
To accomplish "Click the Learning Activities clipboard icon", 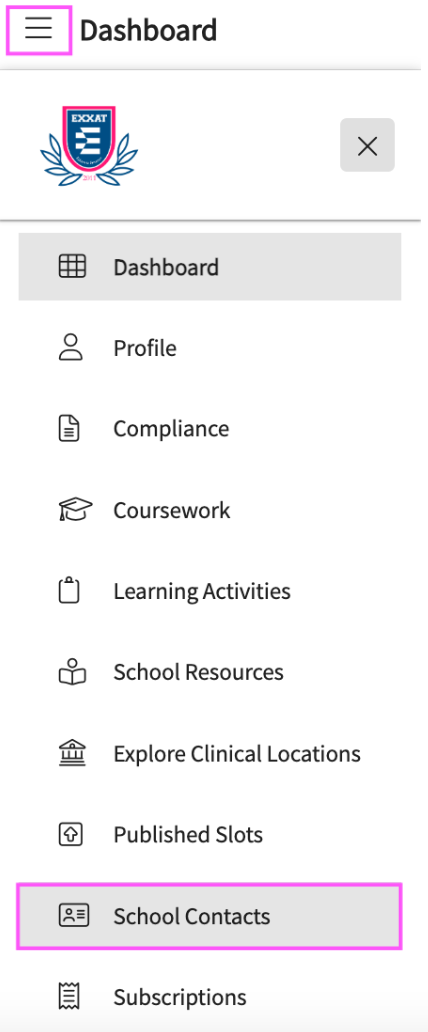I will (69, 590).
